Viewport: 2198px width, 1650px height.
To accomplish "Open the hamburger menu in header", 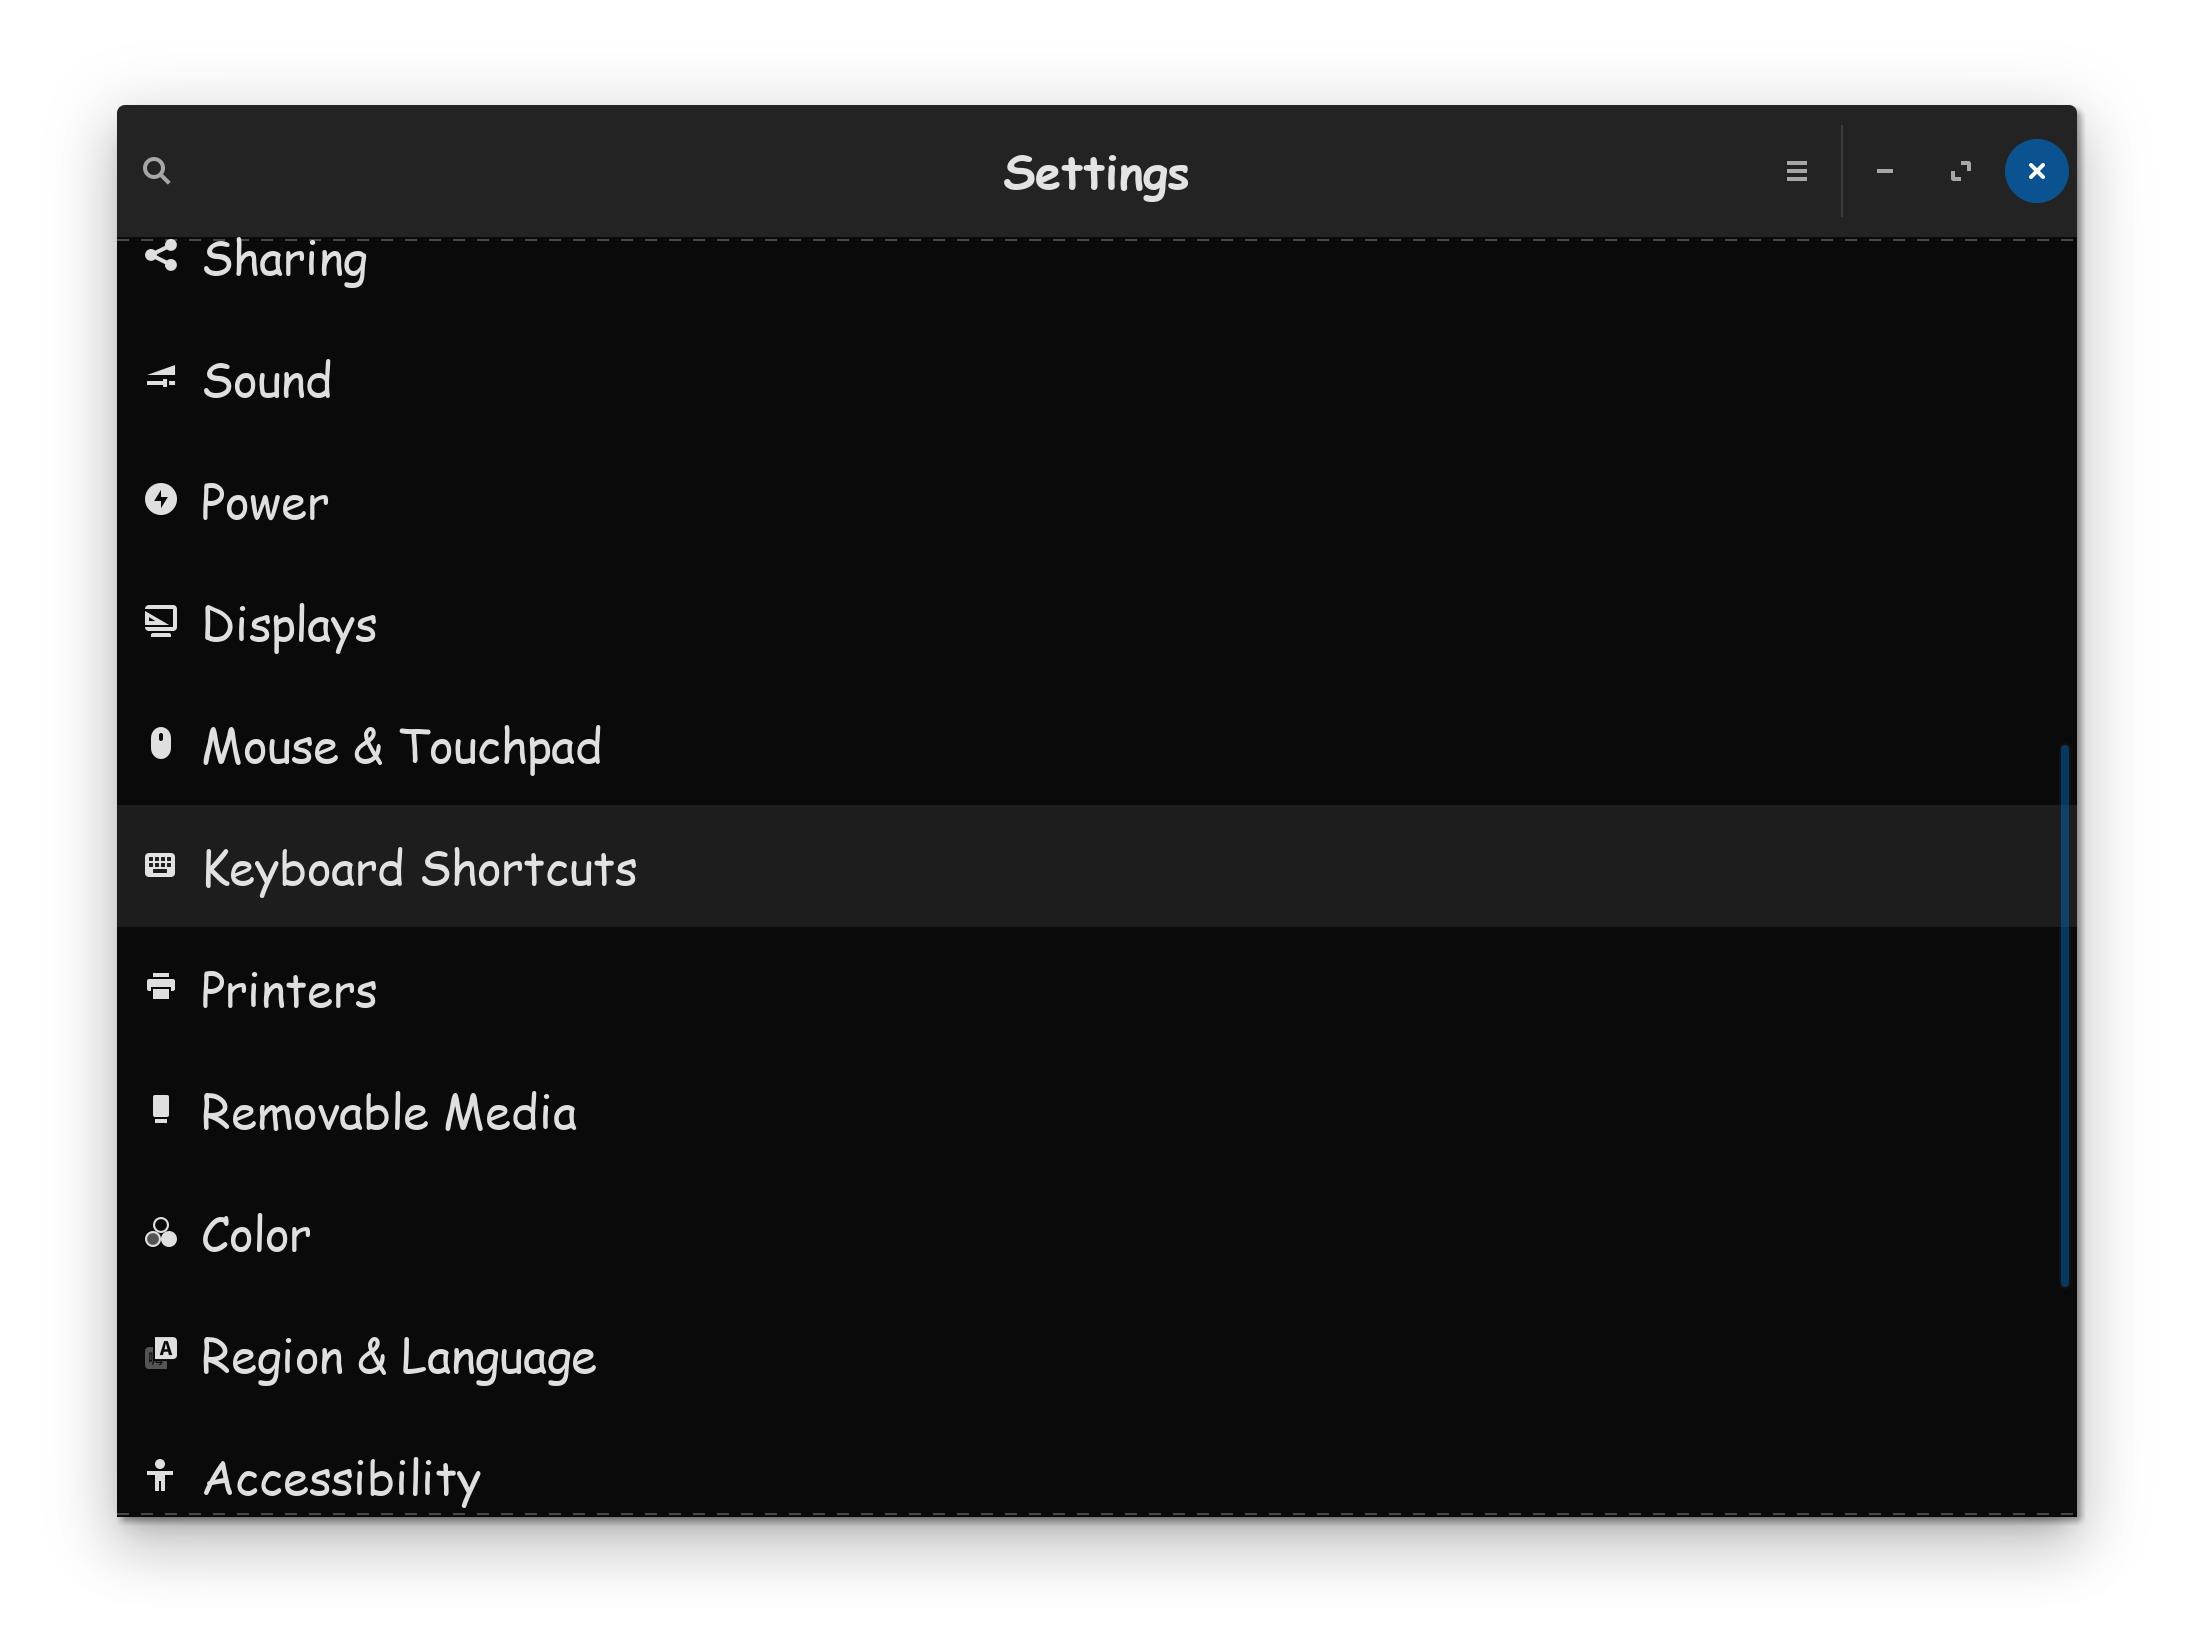I will click(1796, 171).
